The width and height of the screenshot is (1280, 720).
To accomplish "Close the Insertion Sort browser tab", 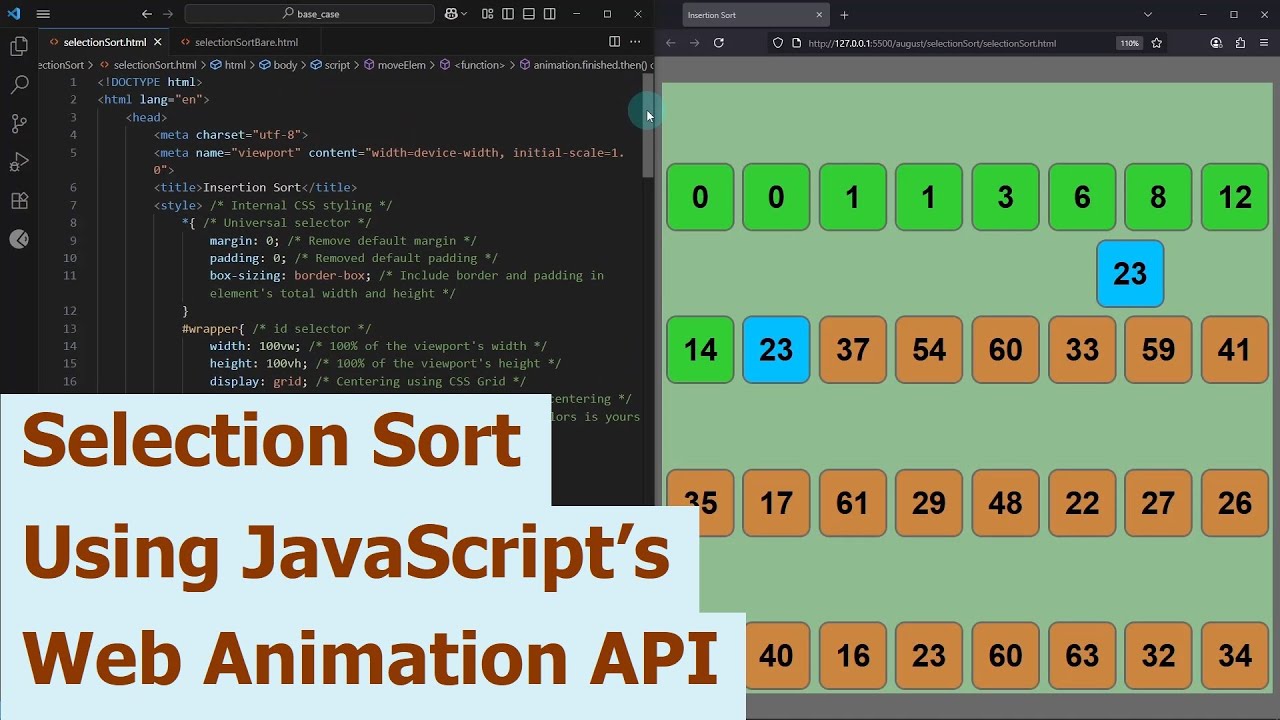I will (819, 15).
